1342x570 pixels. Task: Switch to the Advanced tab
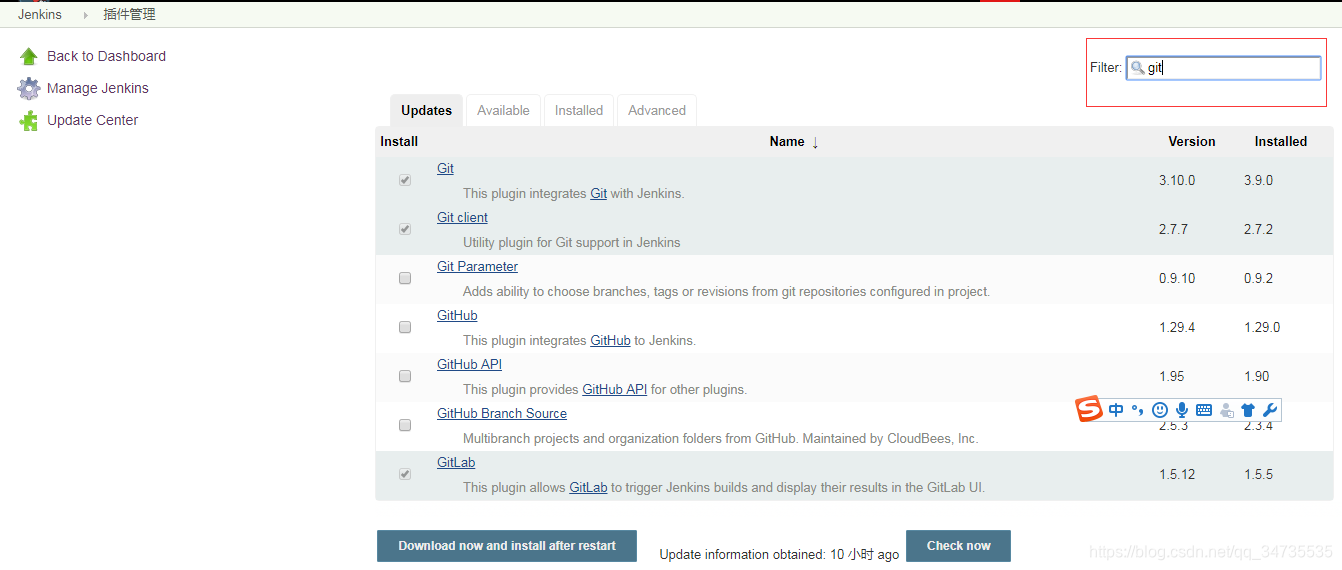657,111
